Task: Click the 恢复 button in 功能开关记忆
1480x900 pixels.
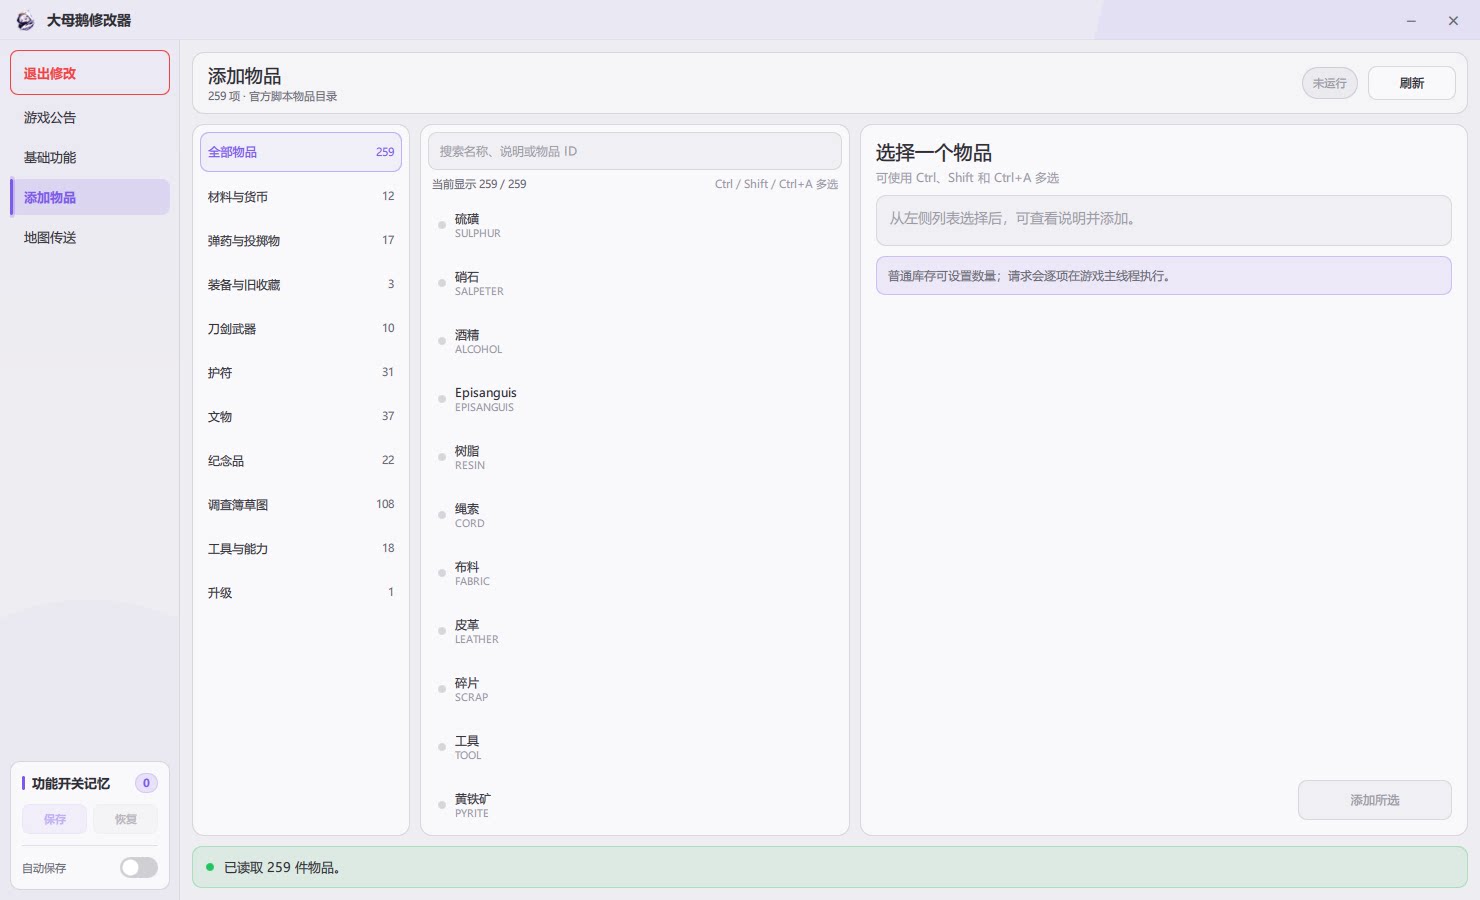Action: (125, 819)
